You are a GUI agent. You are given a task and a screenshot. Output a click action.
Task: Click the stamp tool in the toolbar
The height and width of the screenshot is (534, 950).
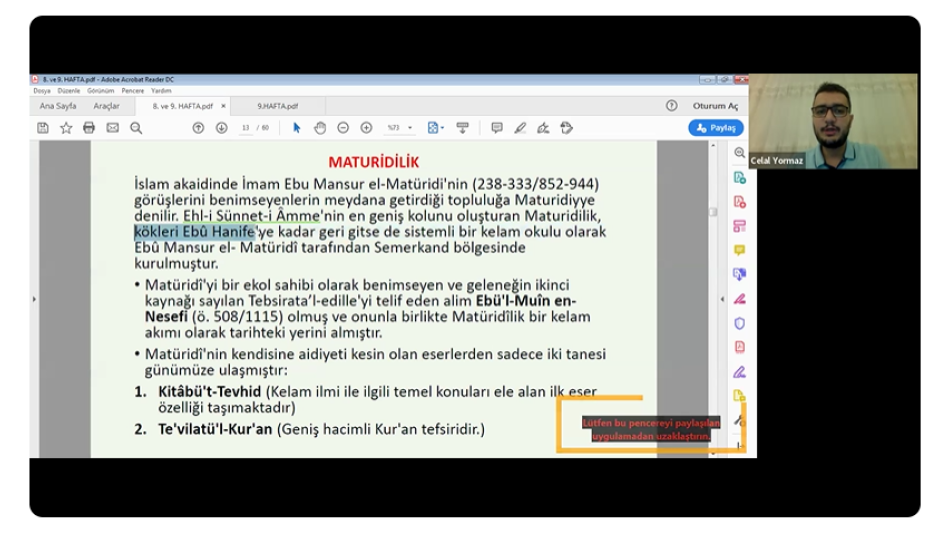[566, 128]
